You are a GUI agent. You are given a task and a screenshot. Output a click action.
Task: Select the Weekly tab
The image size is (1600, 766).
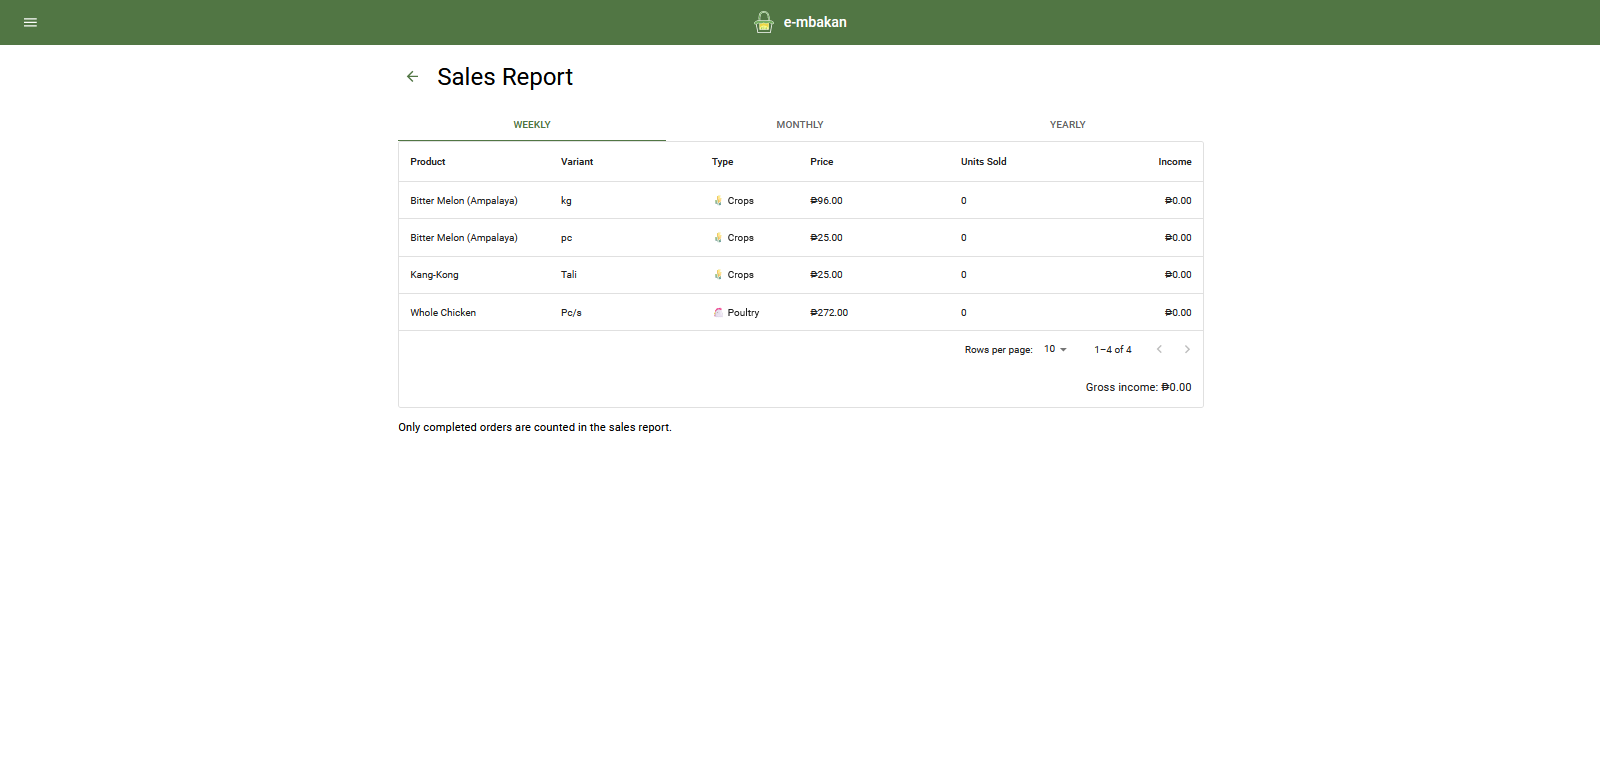click(532, 125)
